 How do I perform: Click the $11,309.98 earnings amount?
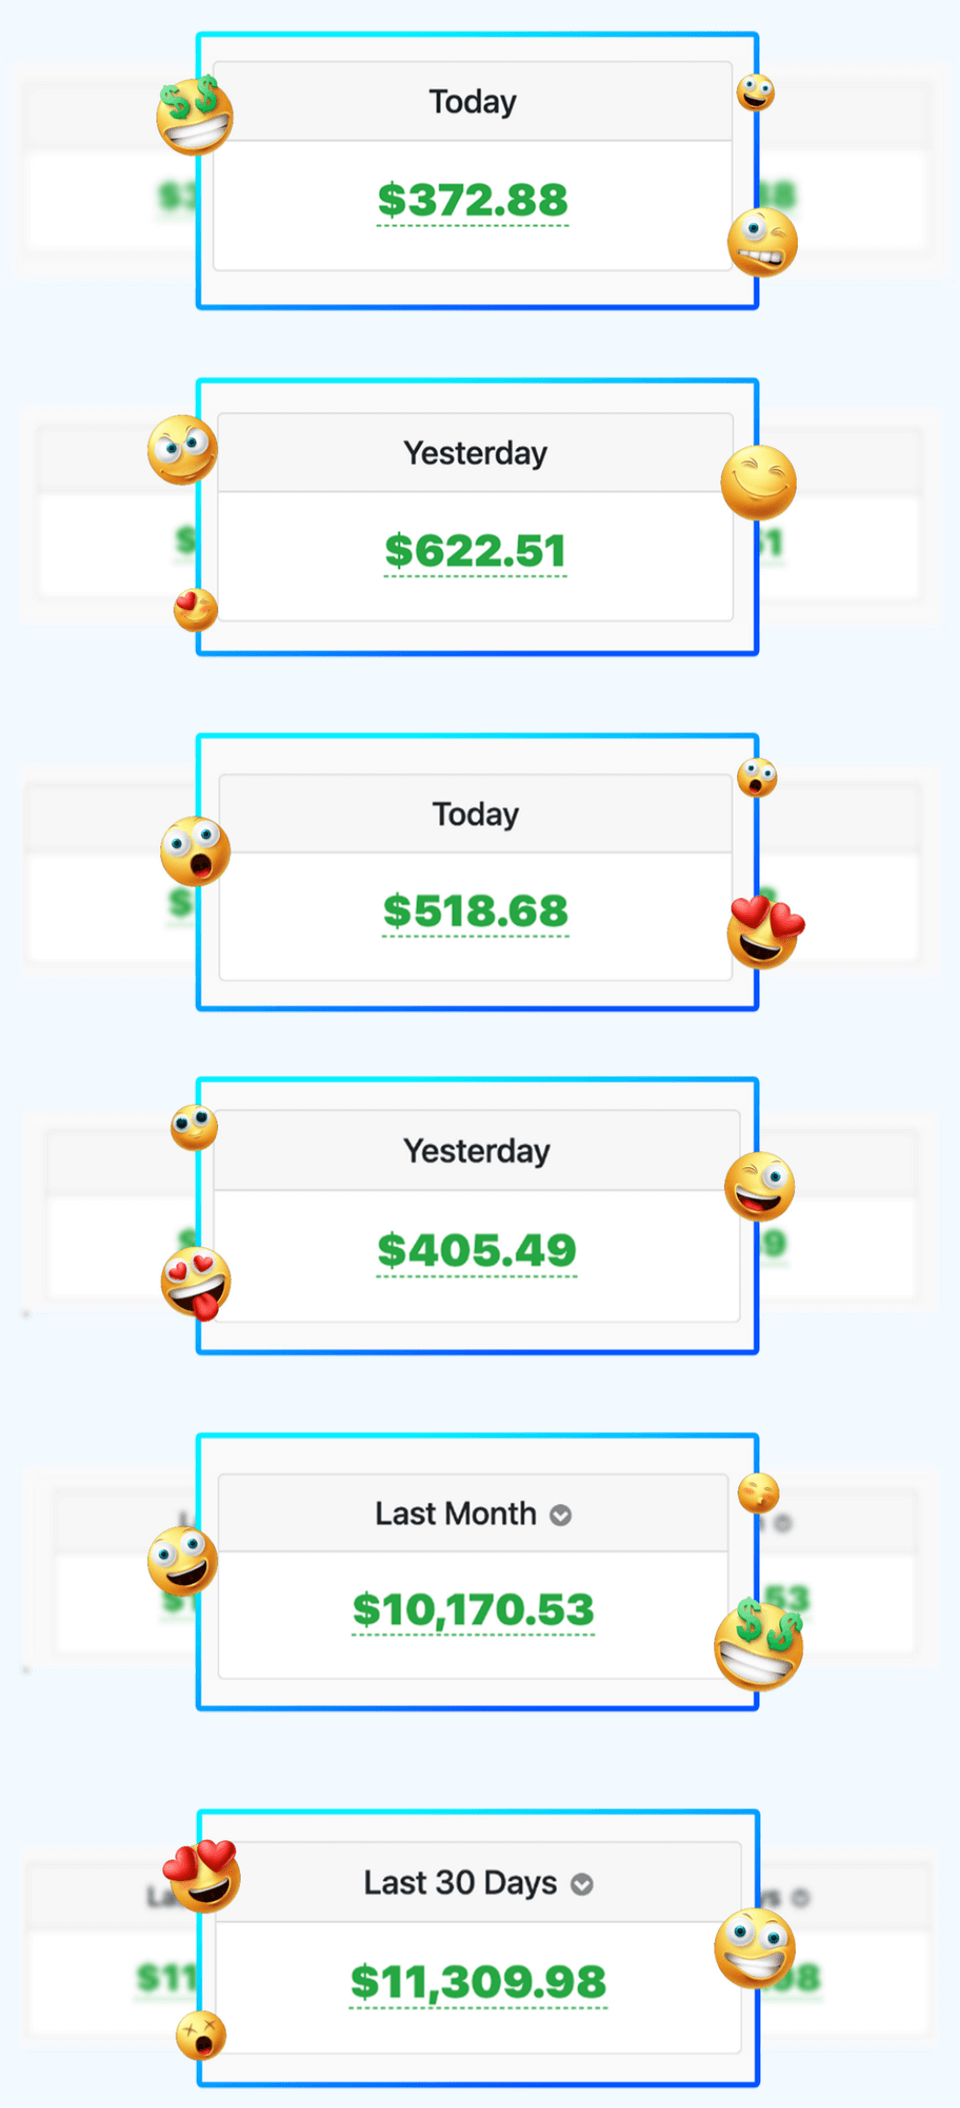tap(478, 1982)
